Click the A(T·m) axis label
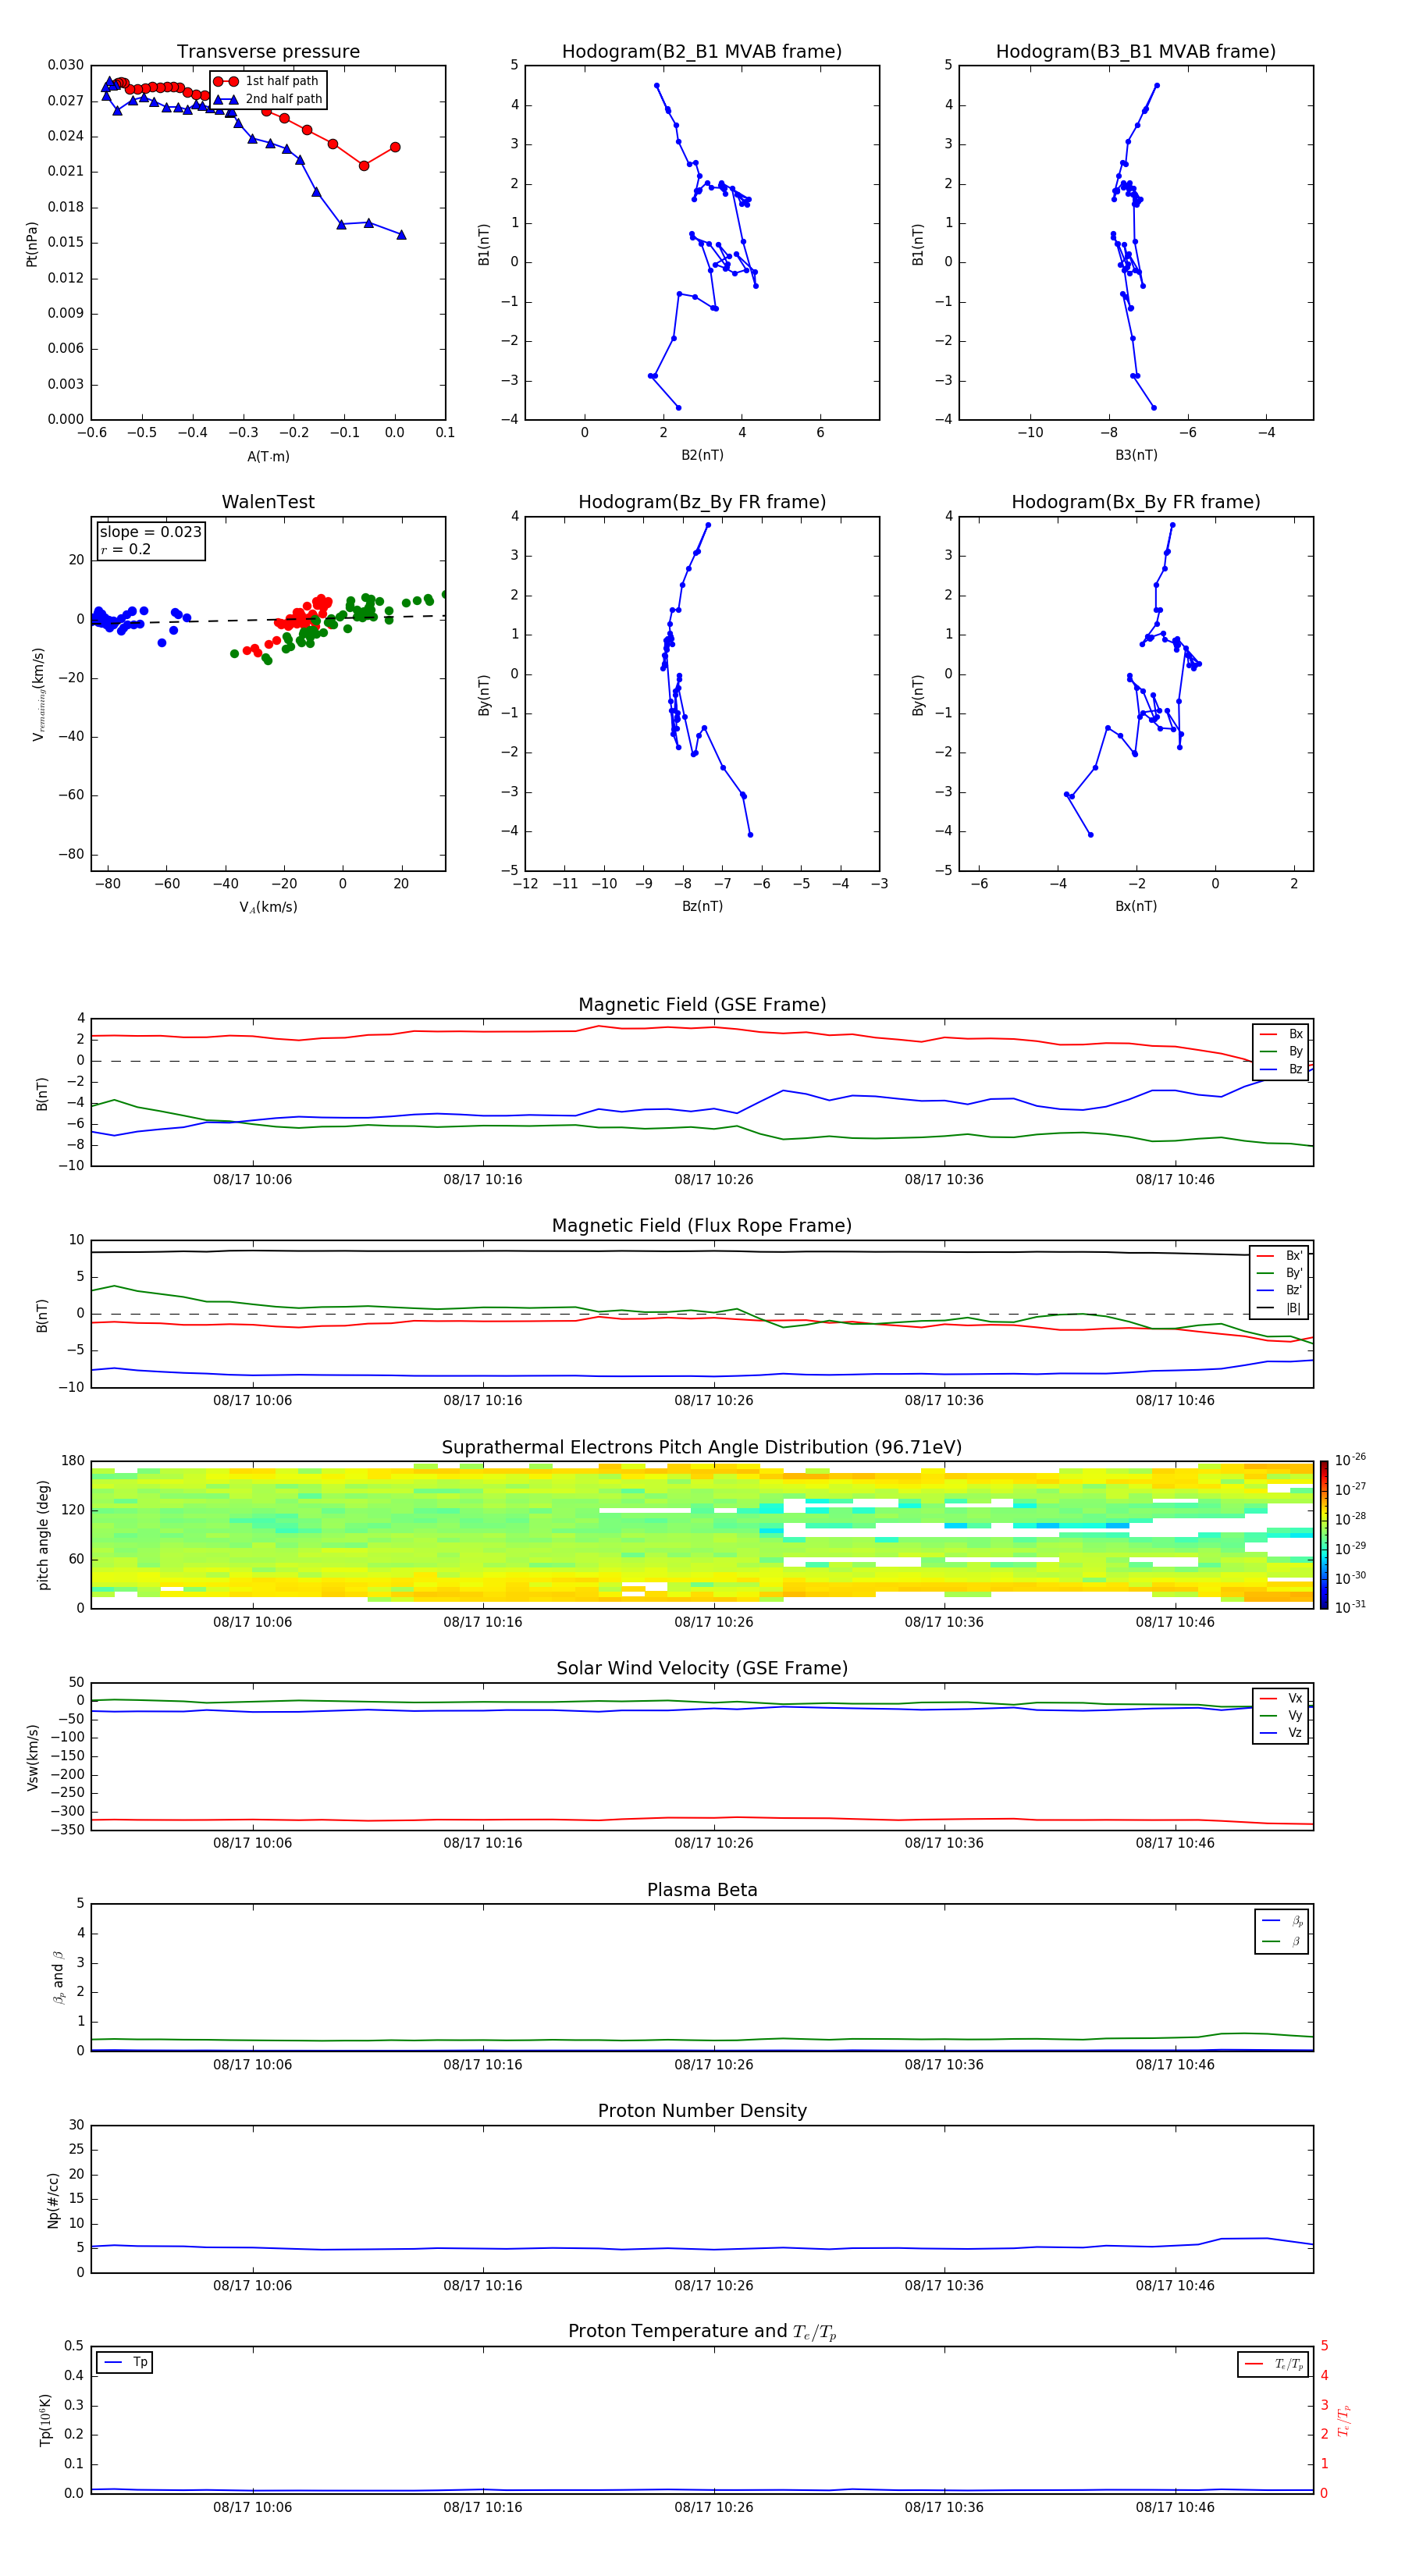Viewport: 1405px width, 2576px height. pyautogui.click(x=268, y=456)
